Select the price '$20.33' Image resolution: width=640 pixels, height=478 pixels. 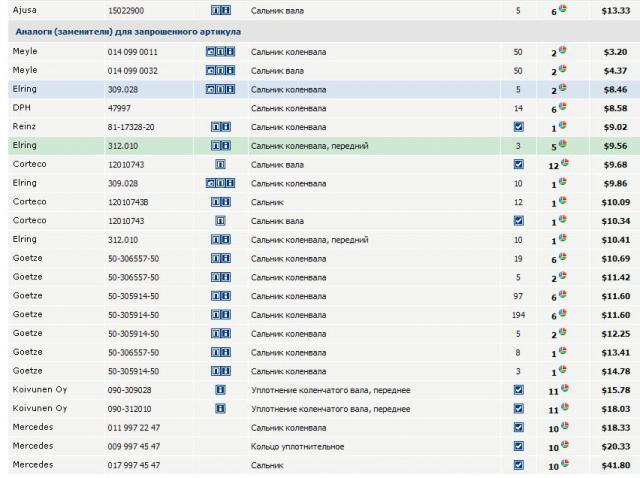616,447
